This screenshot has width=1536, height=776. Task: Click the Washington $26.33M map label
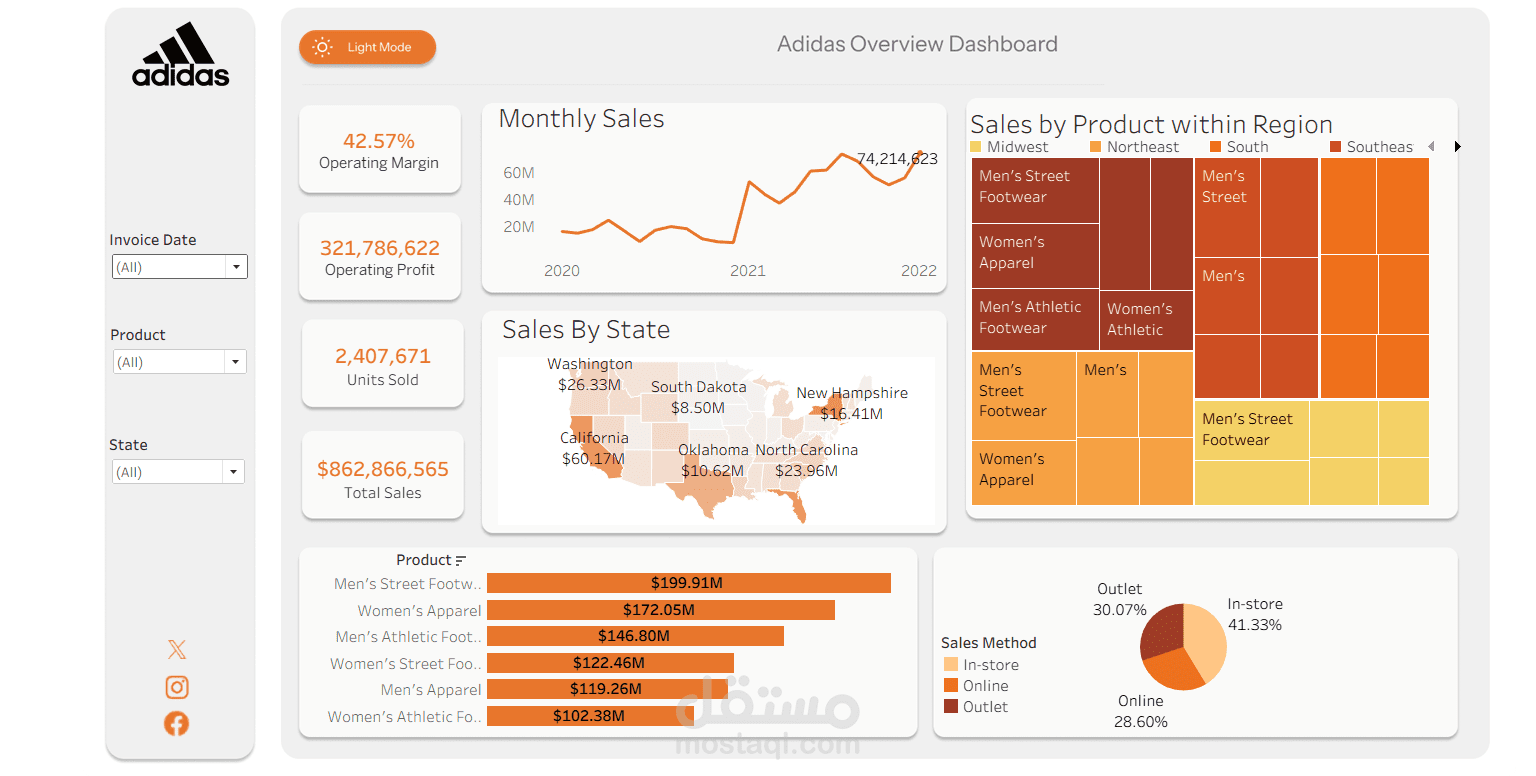[590, 374]
